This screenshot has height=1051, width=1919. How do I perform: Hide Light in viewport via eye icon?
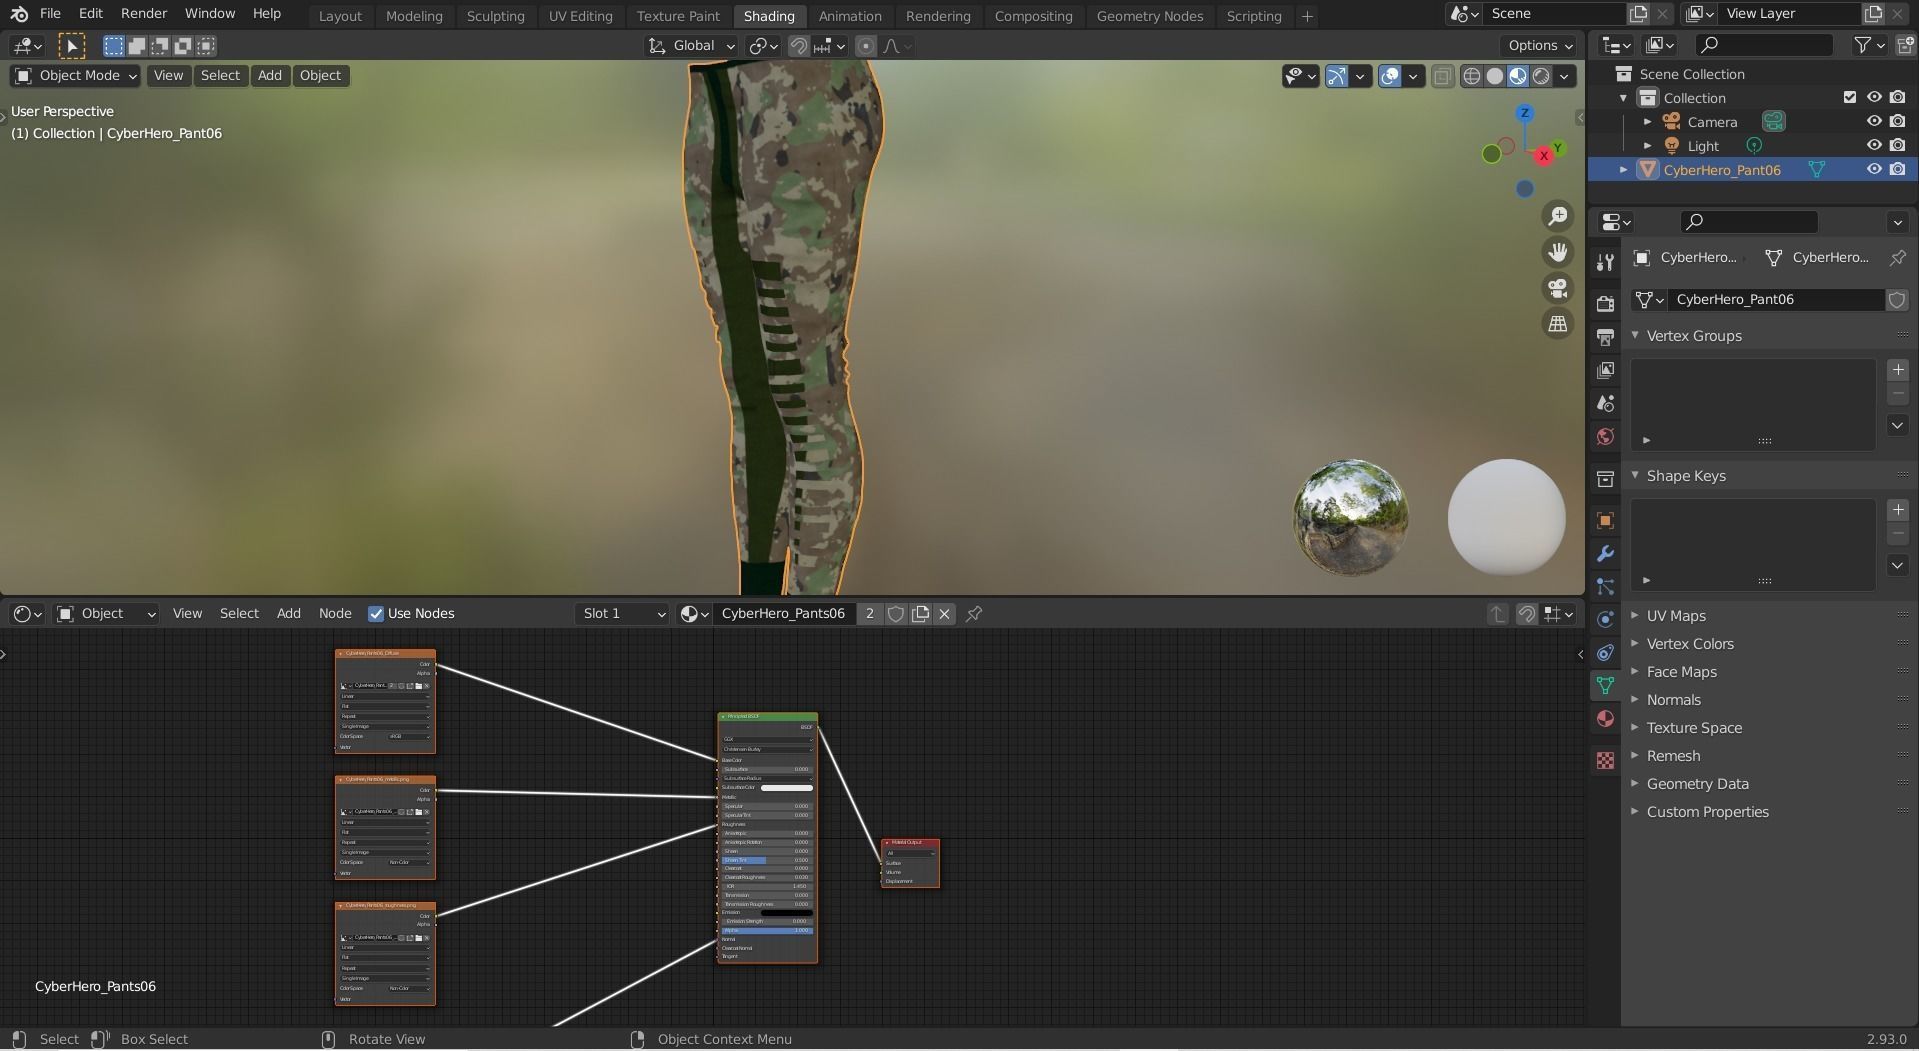point(1874,145)
